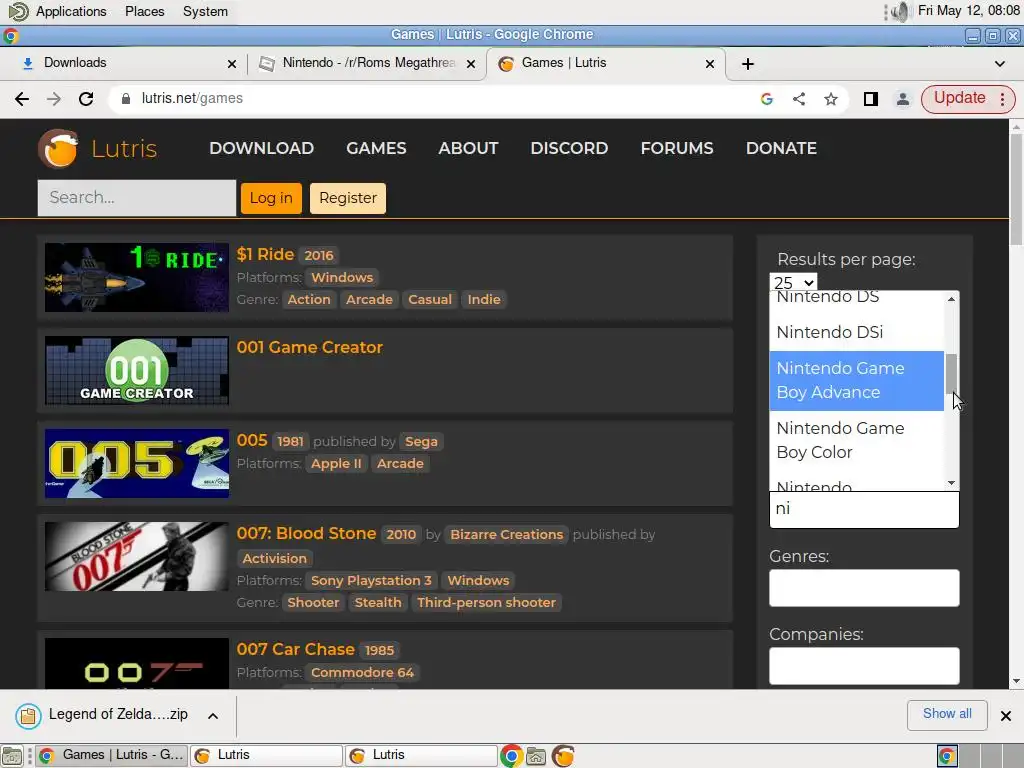Open the DOWNLOAD nav link
The height and width of the screenshot is (768, 1024).
(x=261, y=148)
